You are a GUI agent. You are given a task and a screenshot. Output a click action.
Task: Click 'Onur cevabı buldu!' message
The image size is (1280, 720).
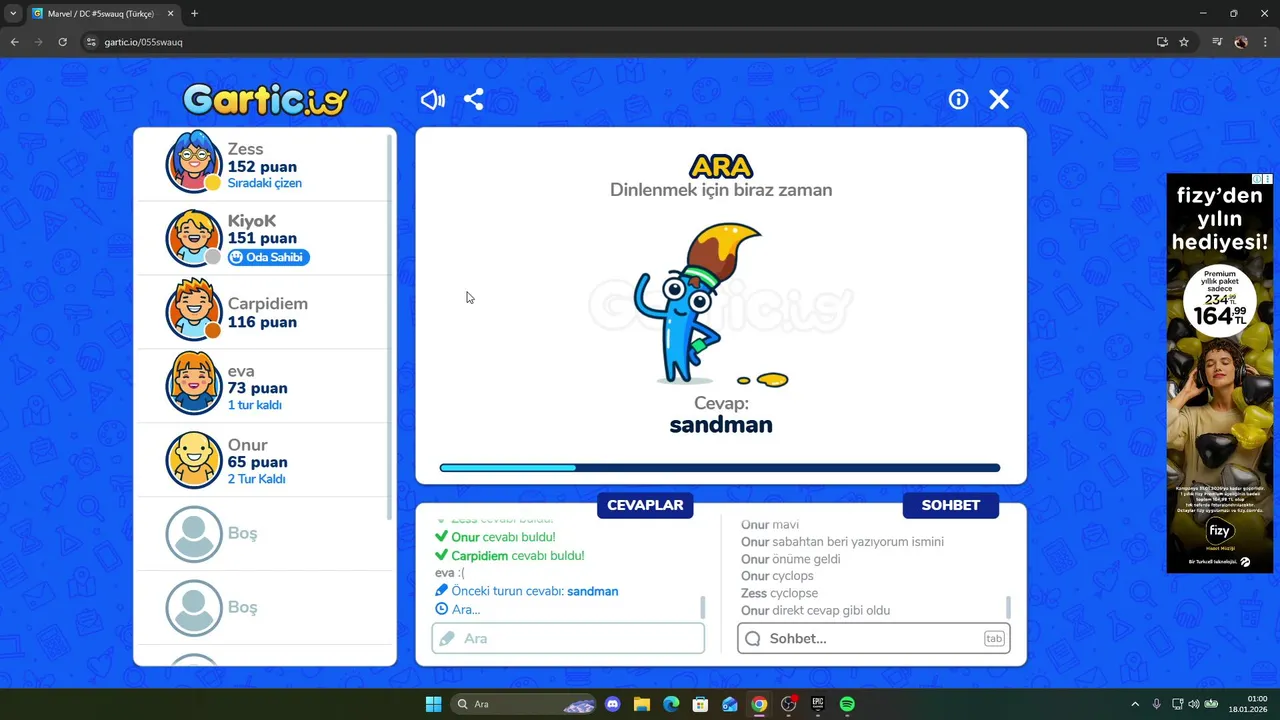point(495,537)
